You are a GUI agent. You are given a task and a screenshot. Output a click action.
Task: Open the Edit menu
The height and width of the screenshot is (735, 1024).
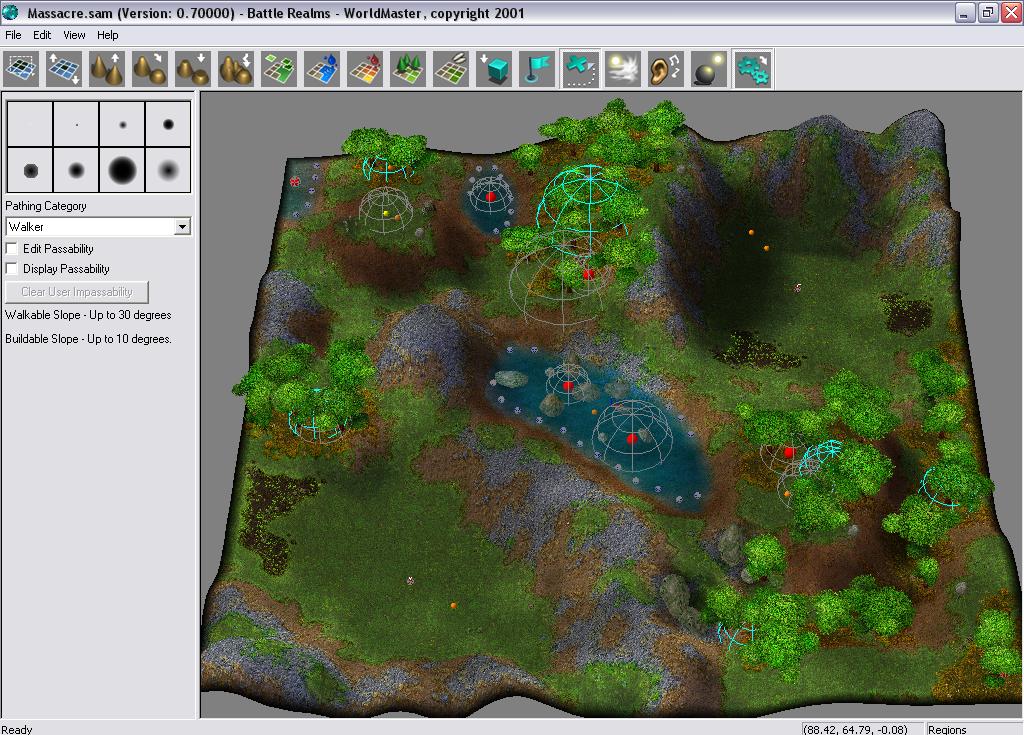42,35
